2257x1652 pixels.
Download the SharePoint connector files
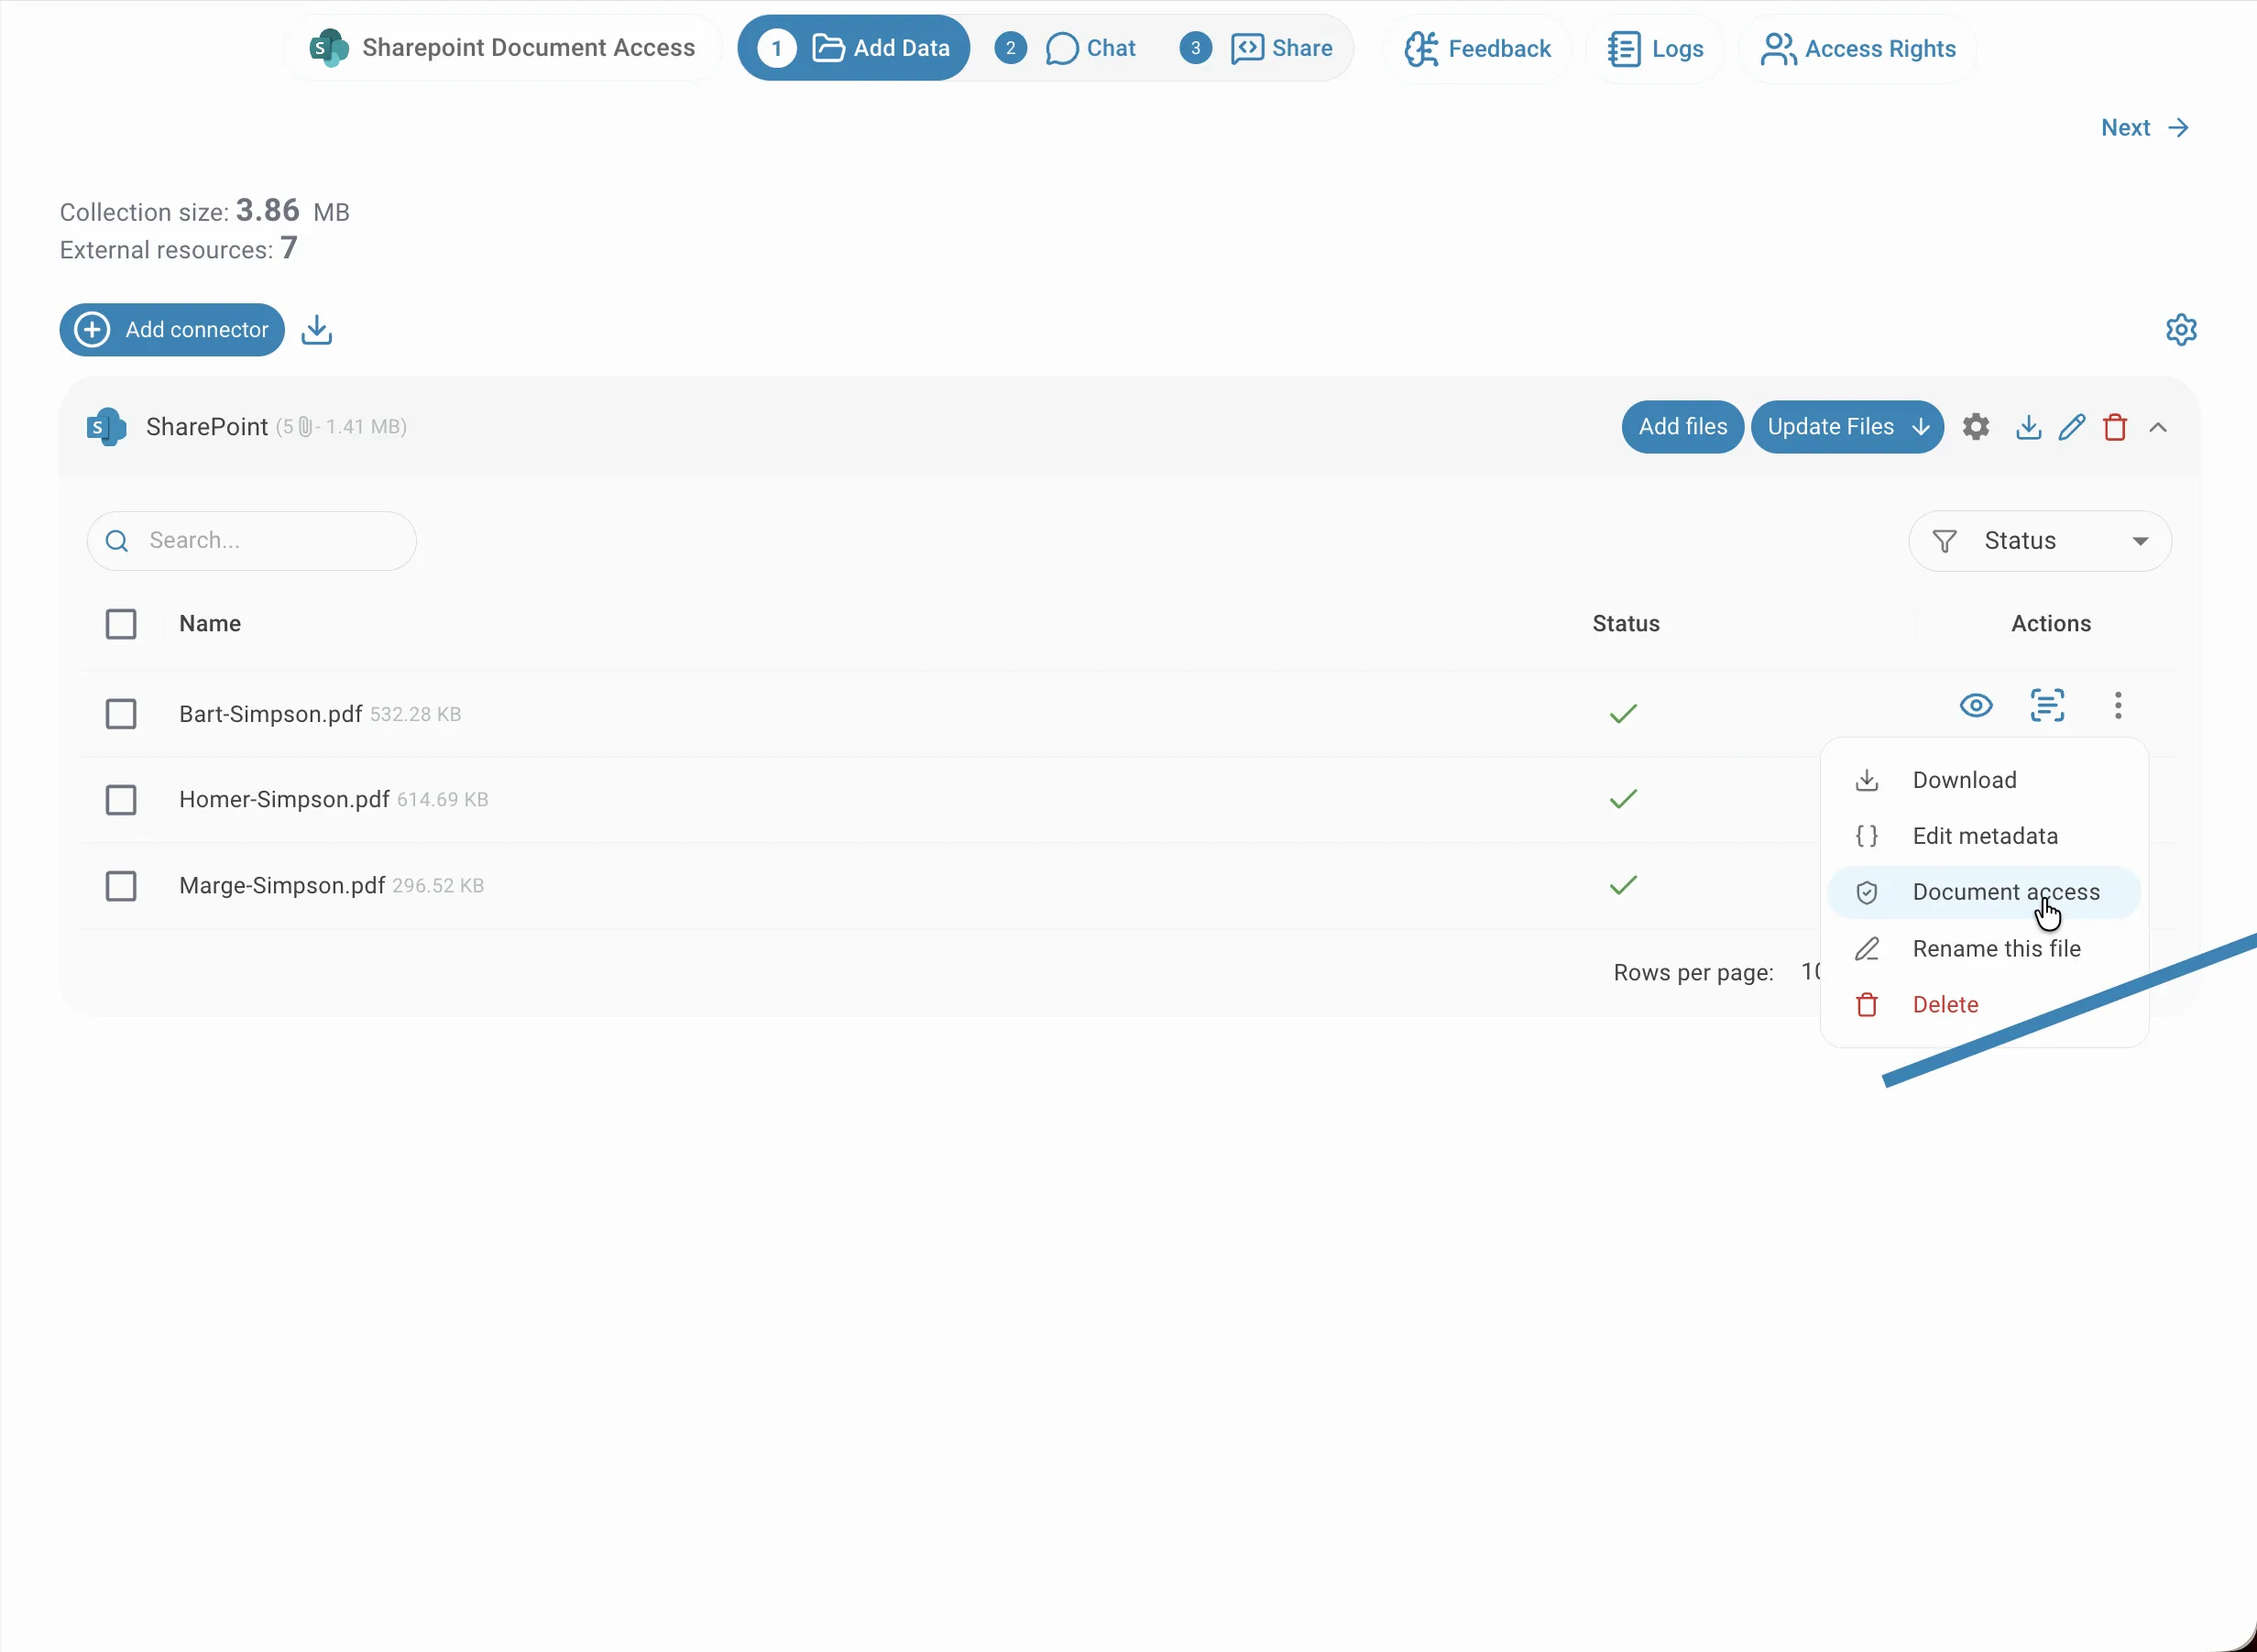pyautogui.click(x=2028, y=427)
